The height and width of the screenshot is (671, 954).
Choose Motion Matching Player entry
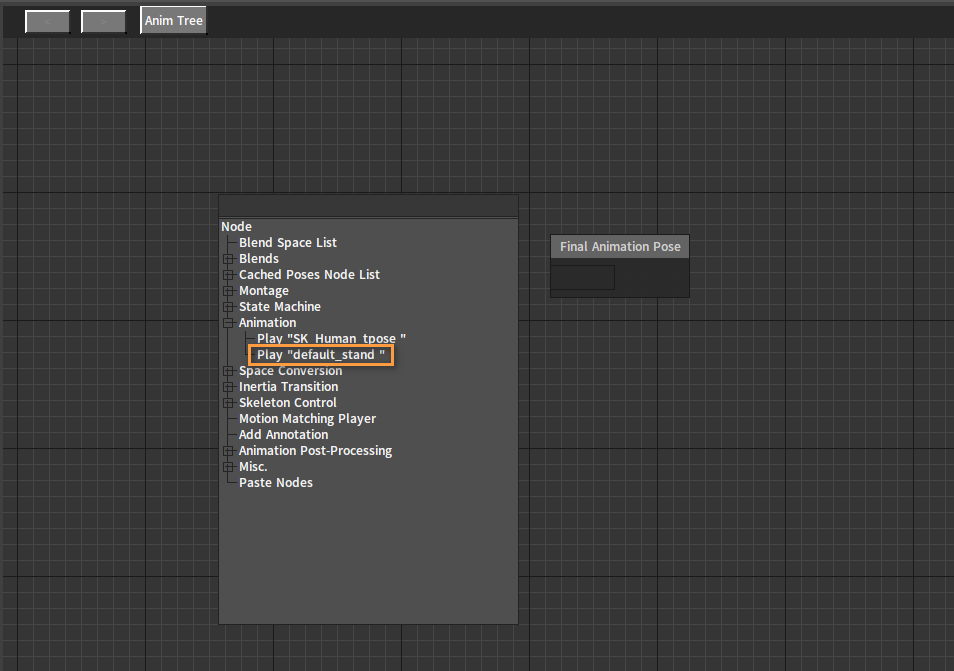(307, 419)
